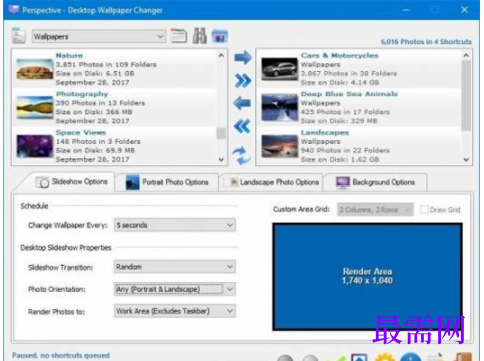Click left list scroll up arrow
The image size is (484, 361).
221,55
